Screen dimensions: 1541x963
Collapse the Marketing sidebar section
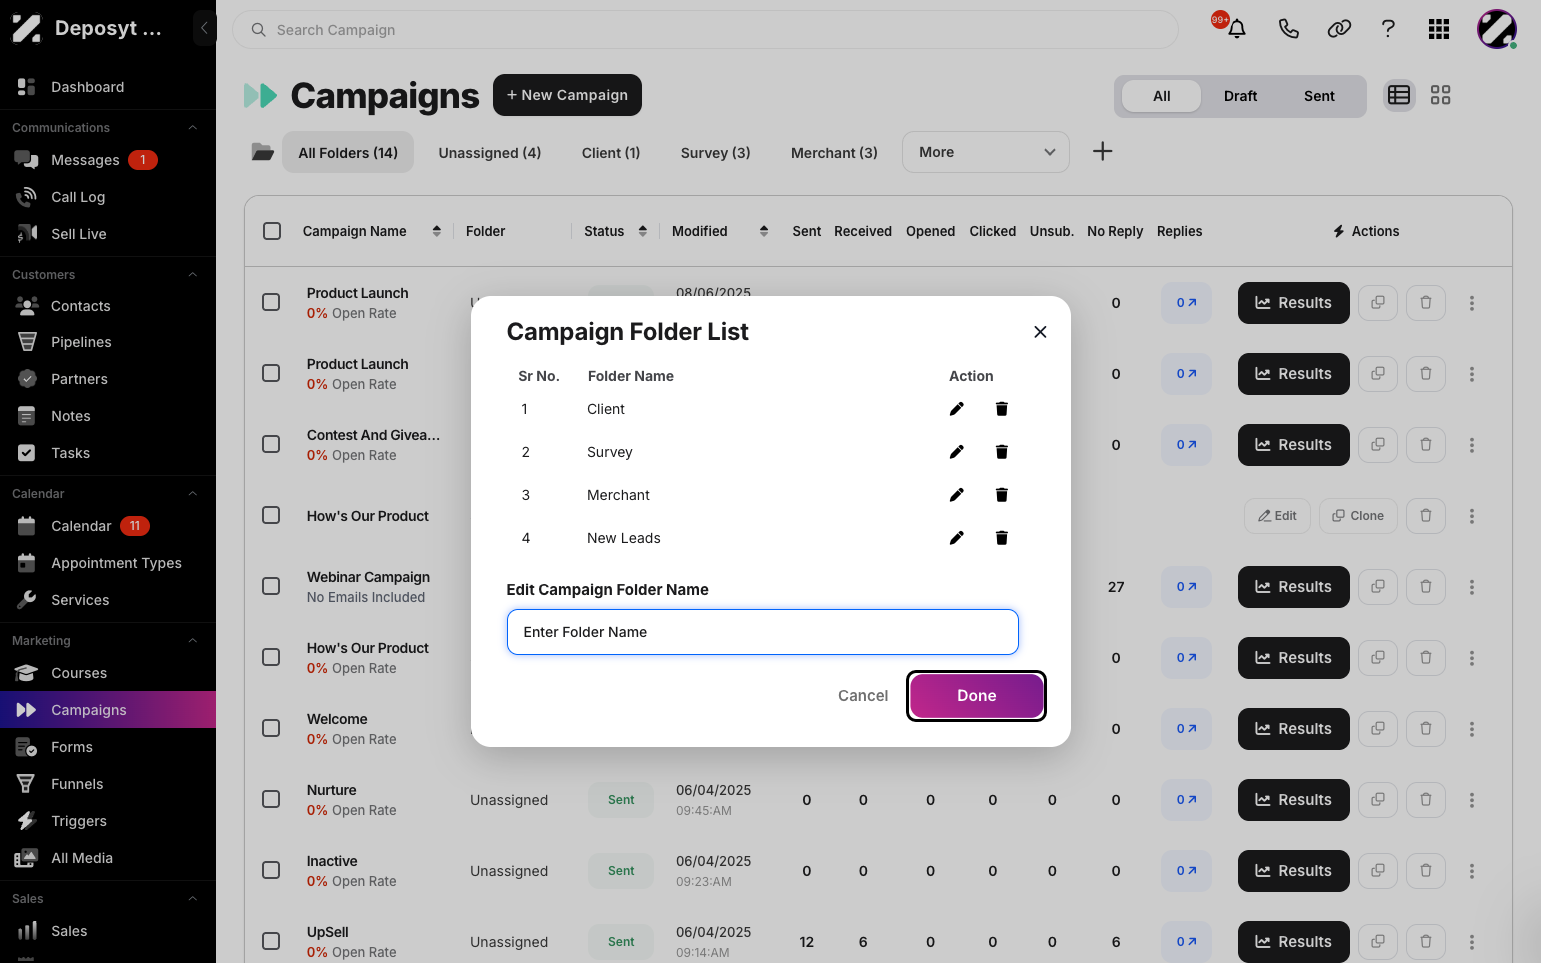point(193,640)
